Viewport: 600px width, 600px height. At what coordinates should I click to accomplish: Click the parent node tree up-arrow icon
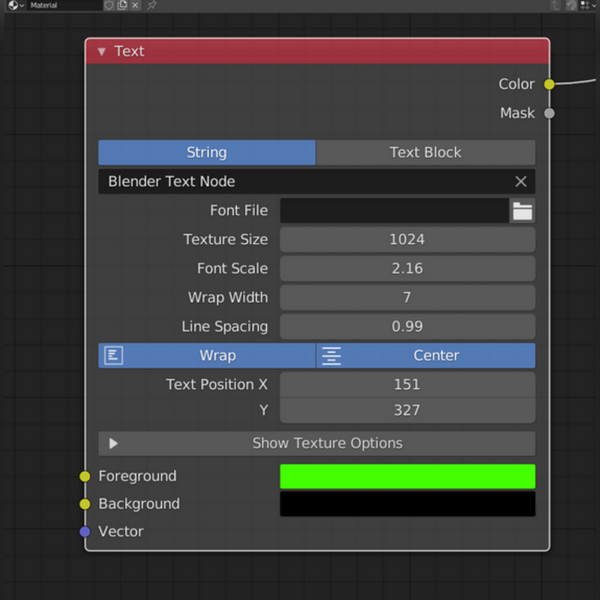tap(555, 5)
